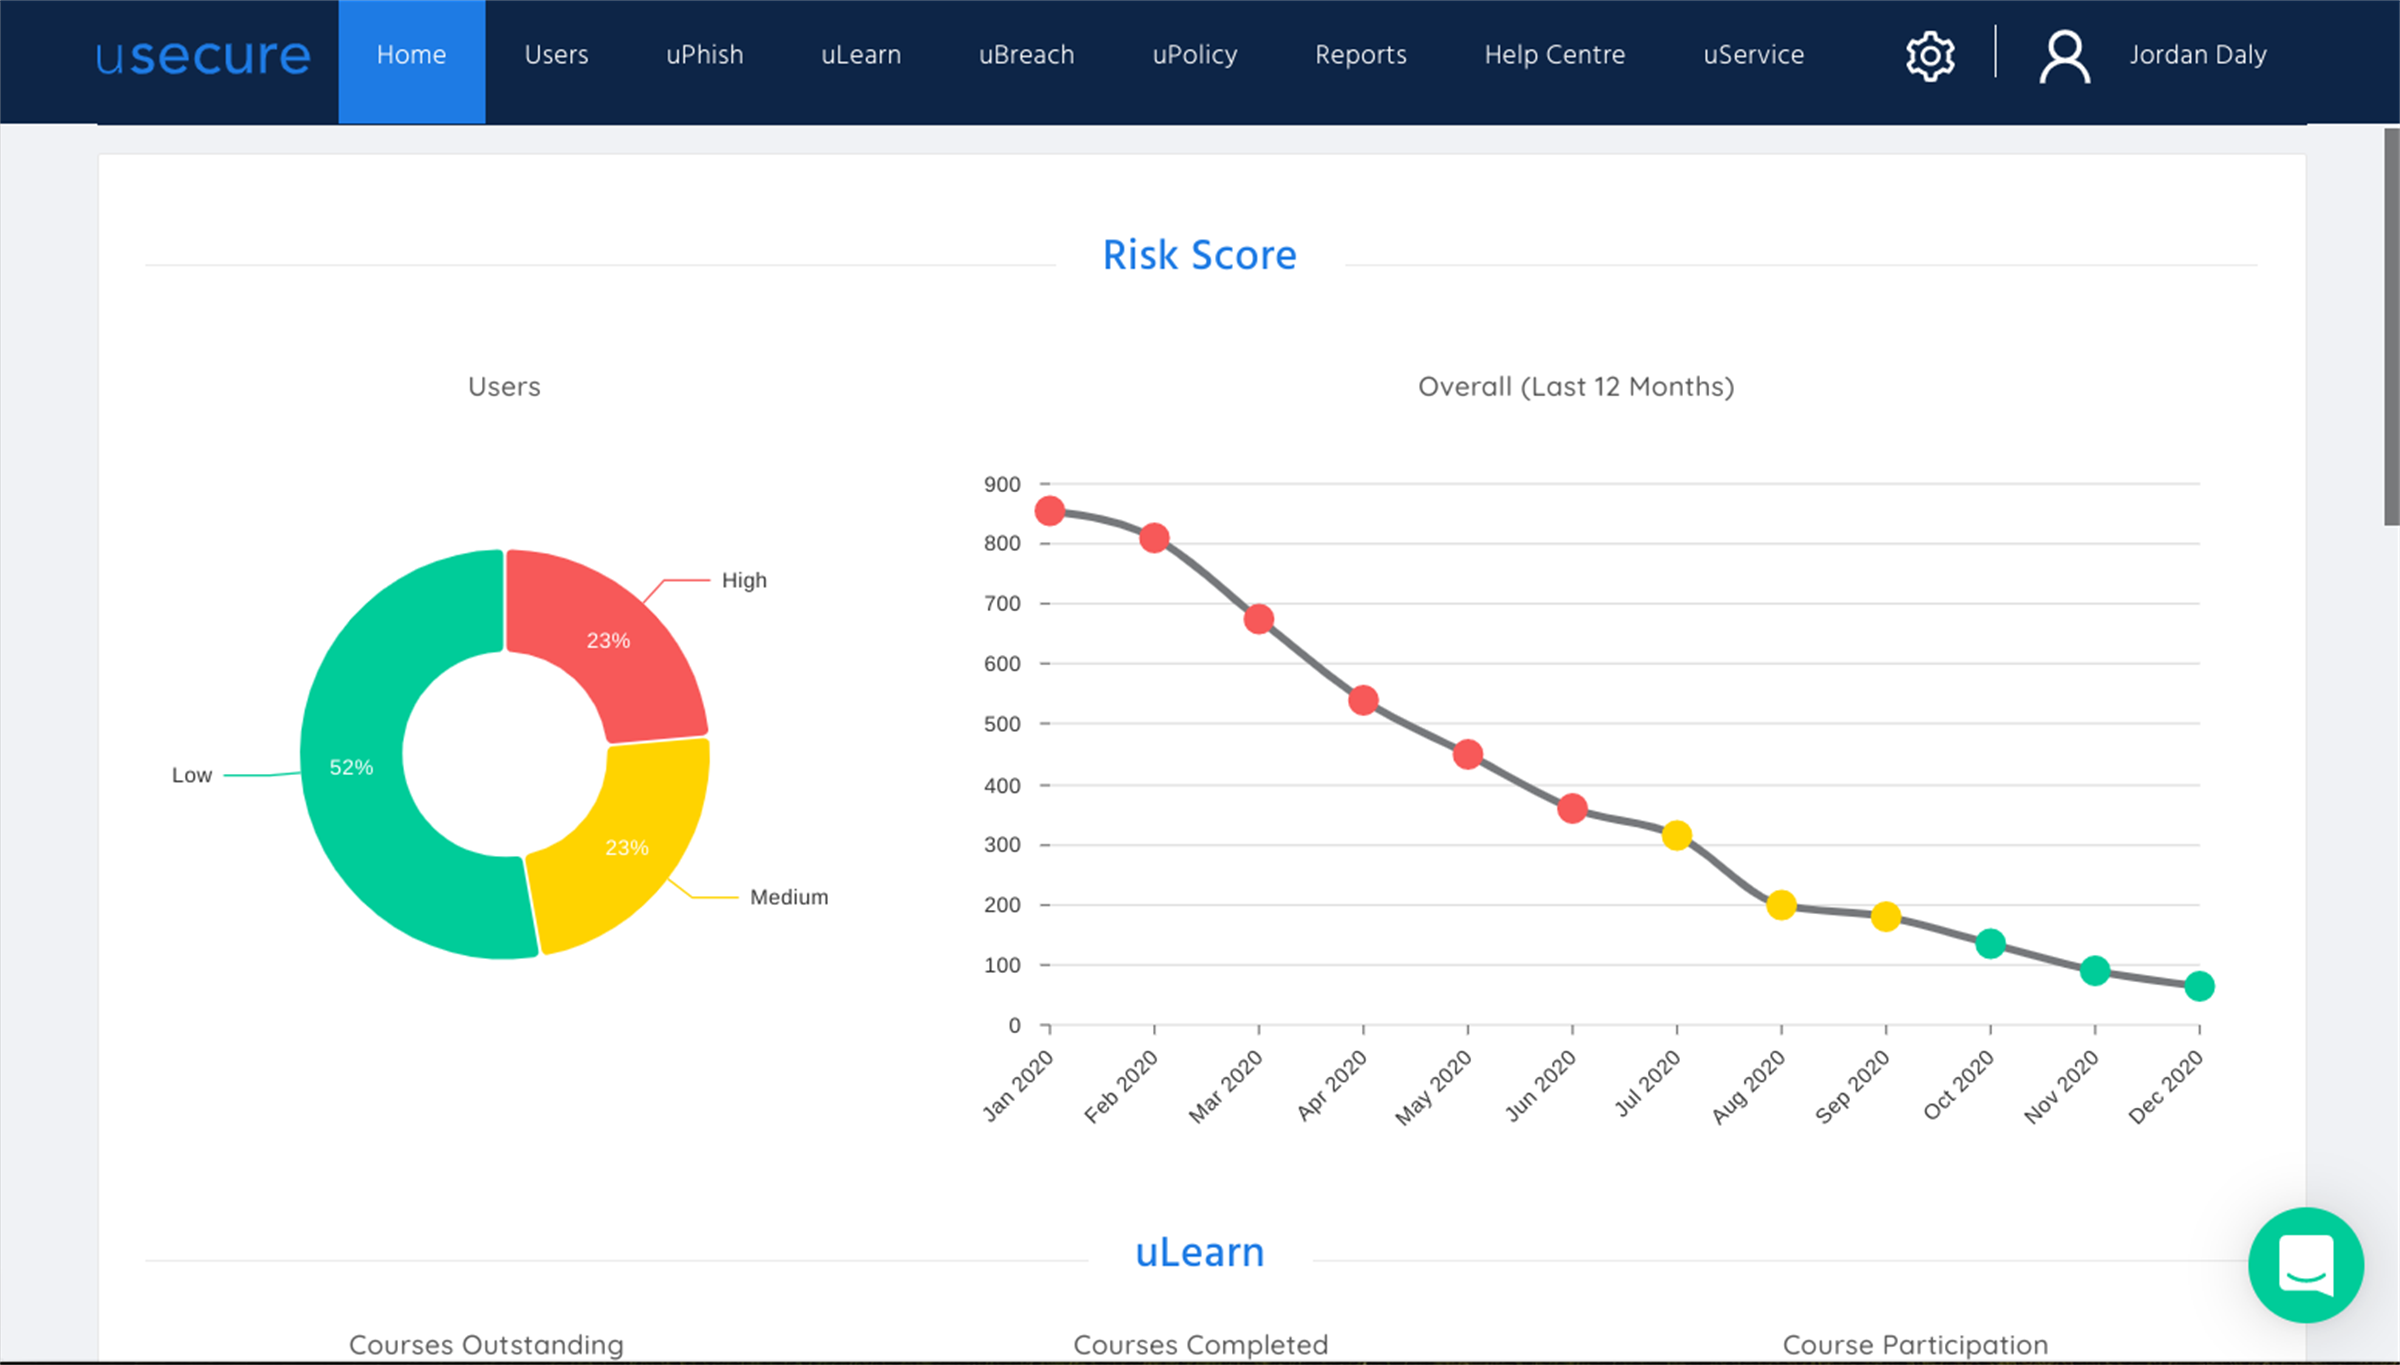Screen dimensions: 2400x1365
Task: Click the Jan 2020 axis label
Action: click(1019, 1087)
